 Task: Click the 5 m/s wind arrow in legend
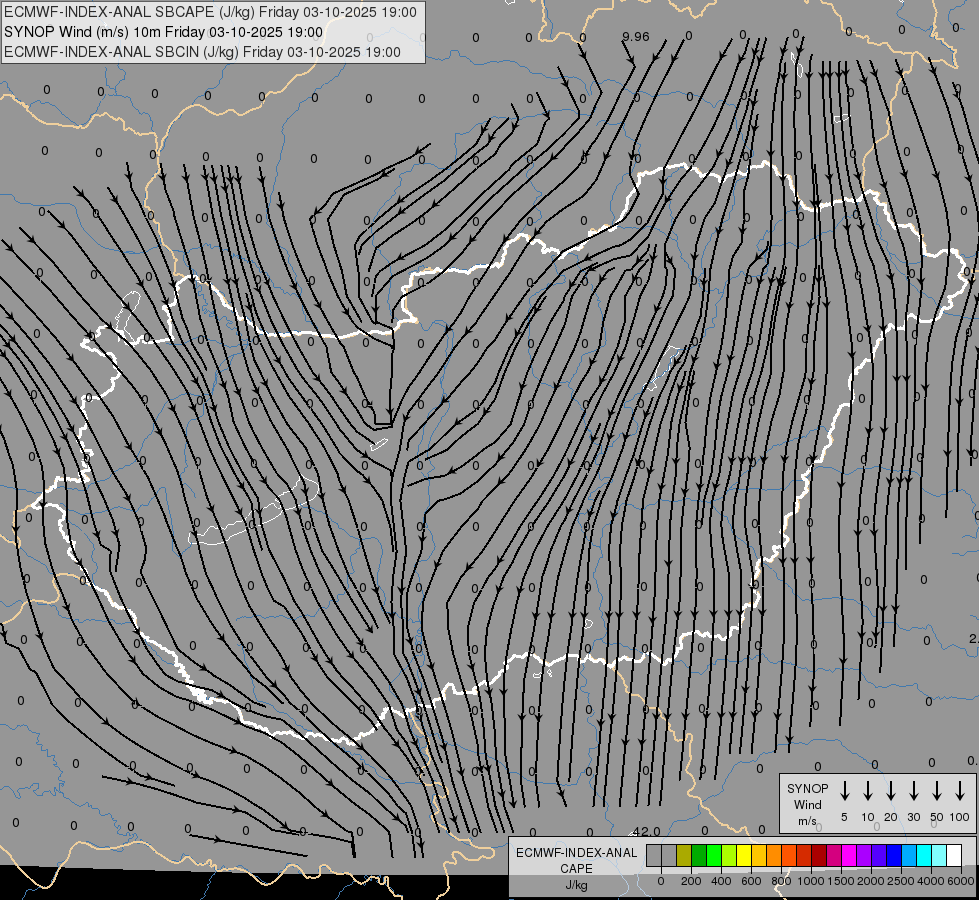pyautogui.click(x=845, y=791)
